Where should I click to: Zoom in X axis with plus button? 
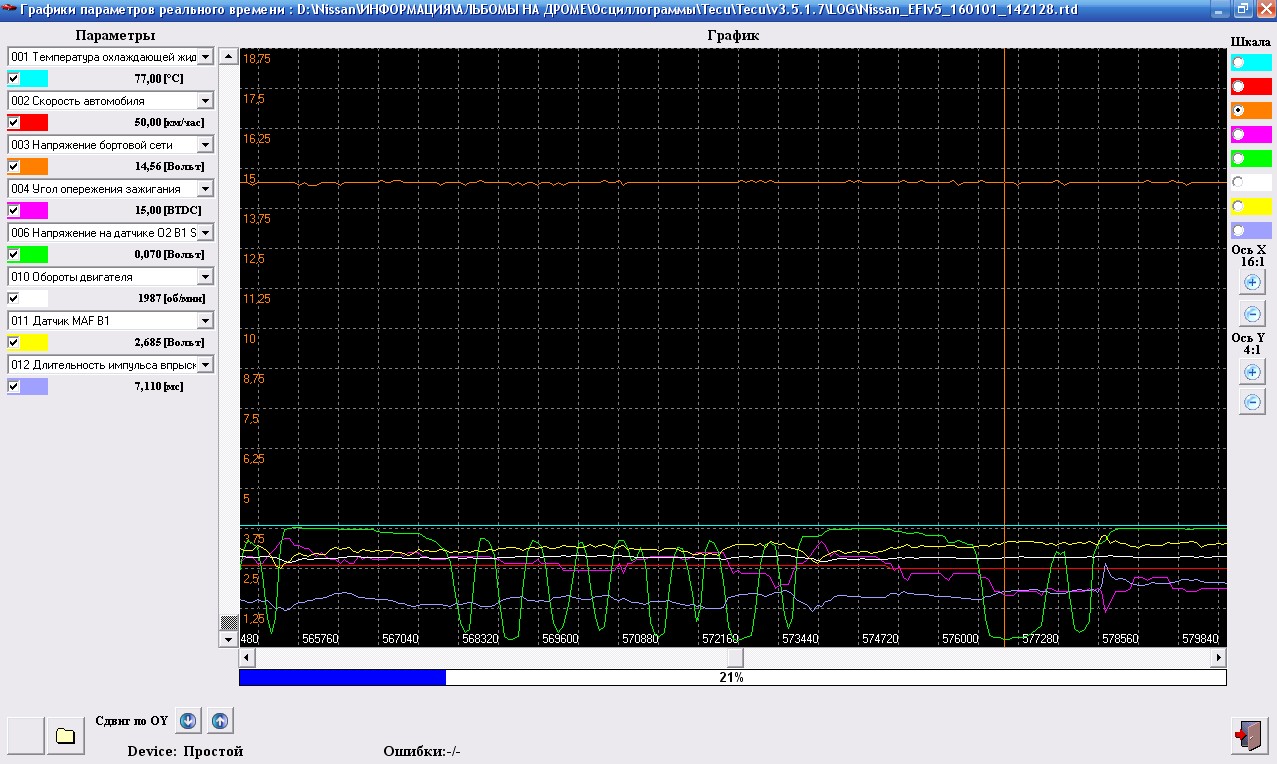tap(1251, 283)
